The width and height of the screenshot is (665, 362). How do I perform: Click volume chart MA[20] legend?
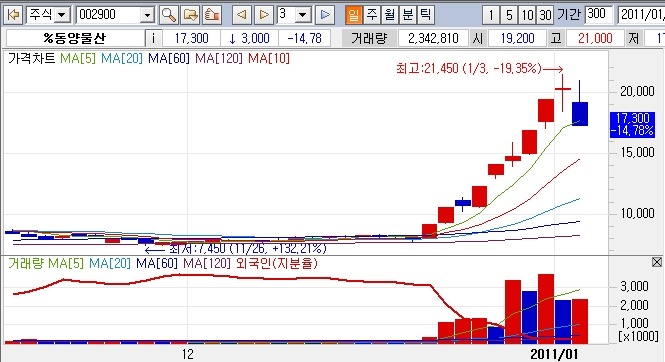point(110,263)
